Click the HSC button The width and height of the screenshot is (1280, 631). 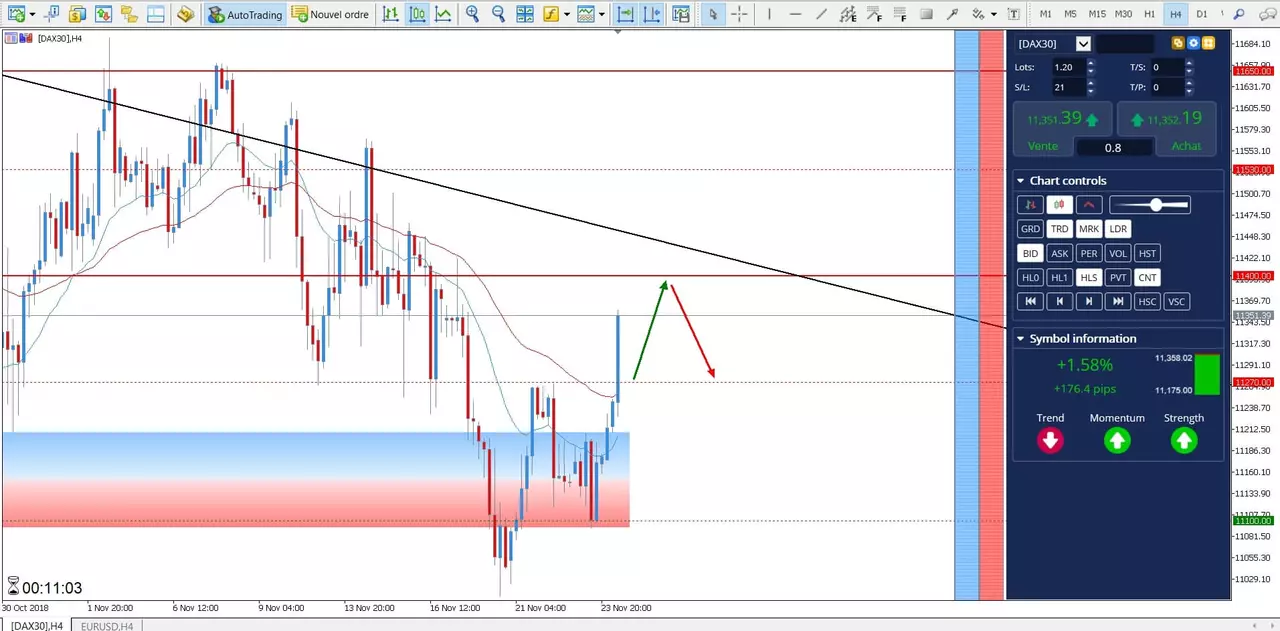(x=1147, y=302)
